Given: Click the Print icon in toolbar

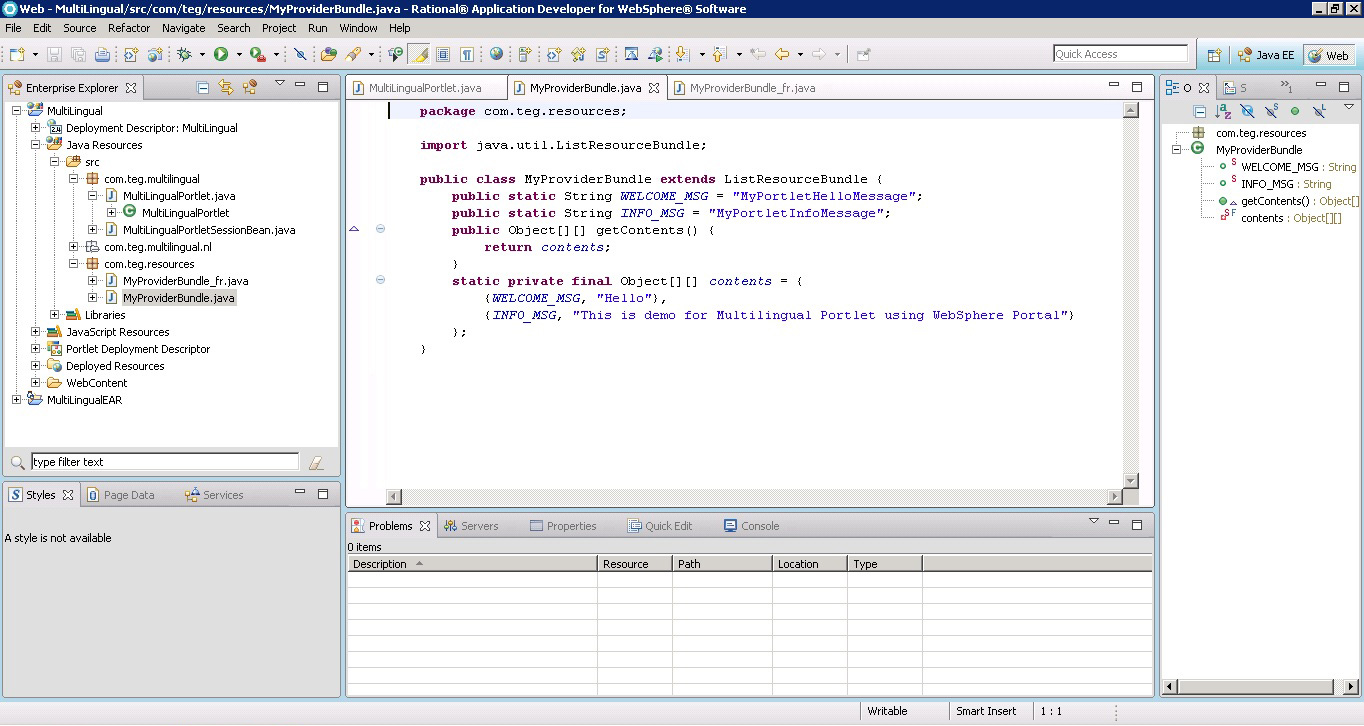Looking at the screenshot, I should [x=104, y=54].
